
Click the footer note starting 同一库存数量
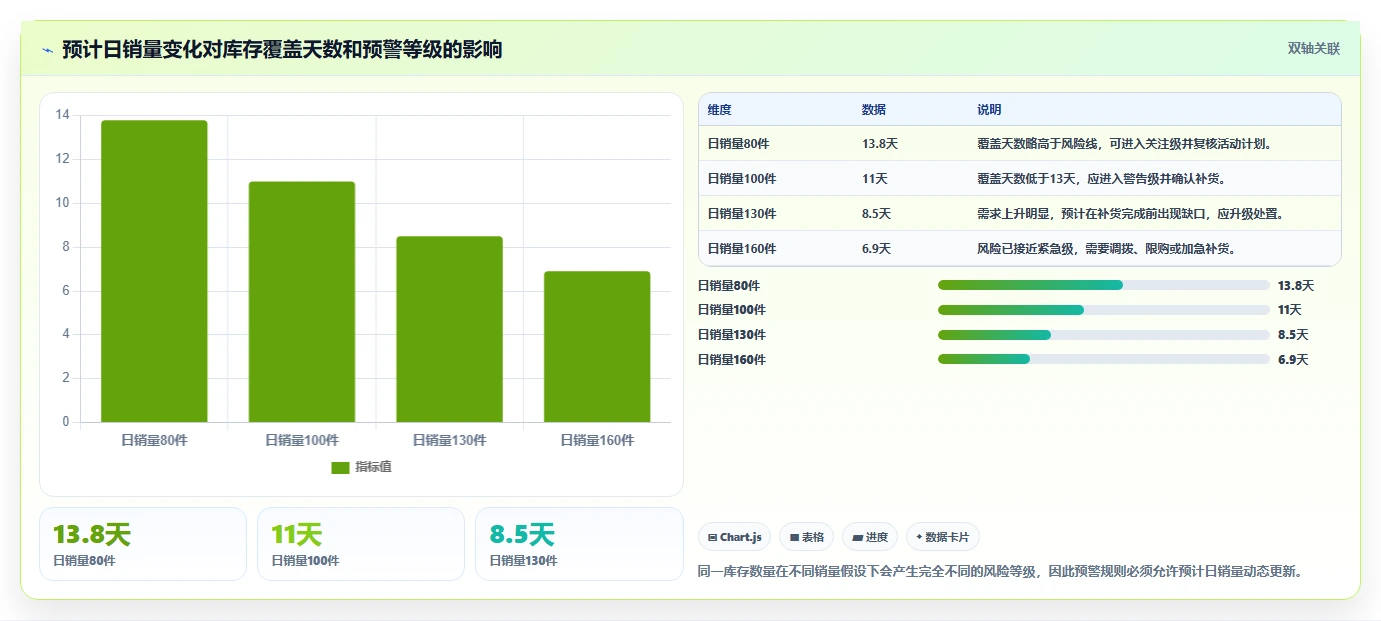pos(1000,571)
